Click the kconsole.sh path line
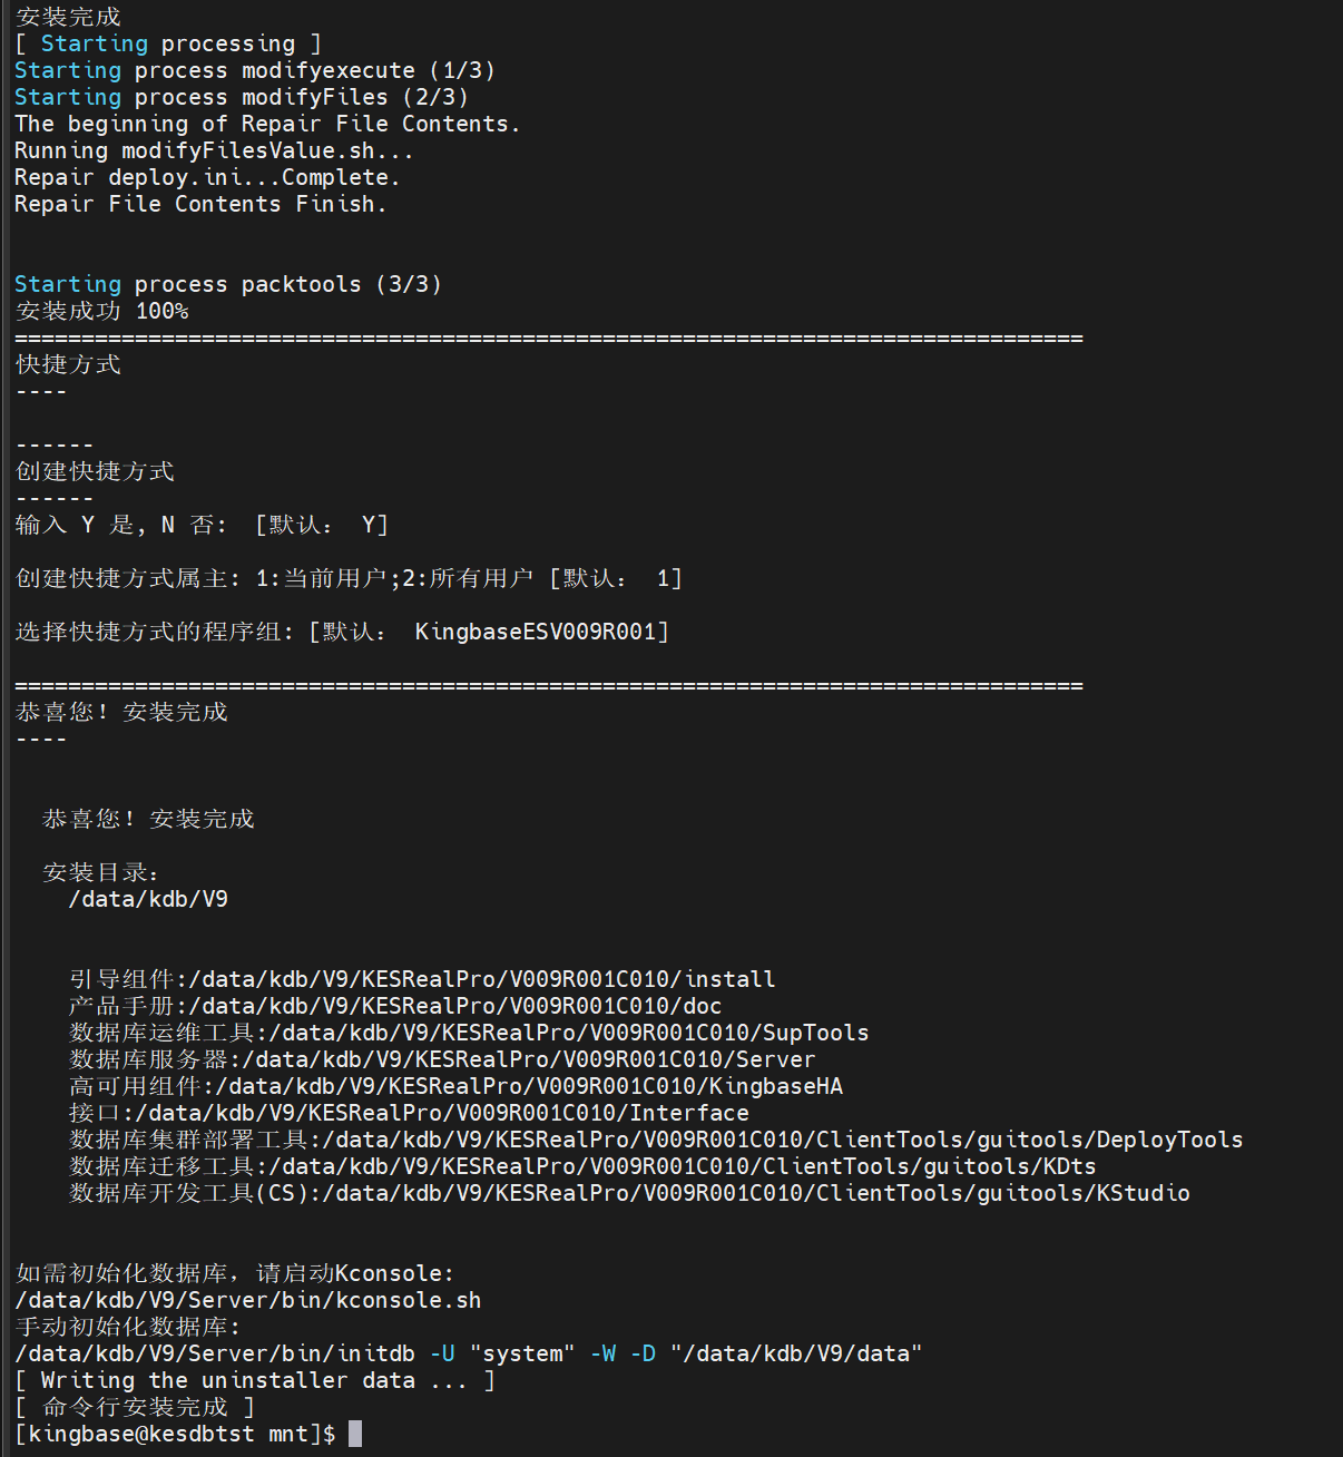This screenshot has height=1457, width=1344. point(248,1300)
